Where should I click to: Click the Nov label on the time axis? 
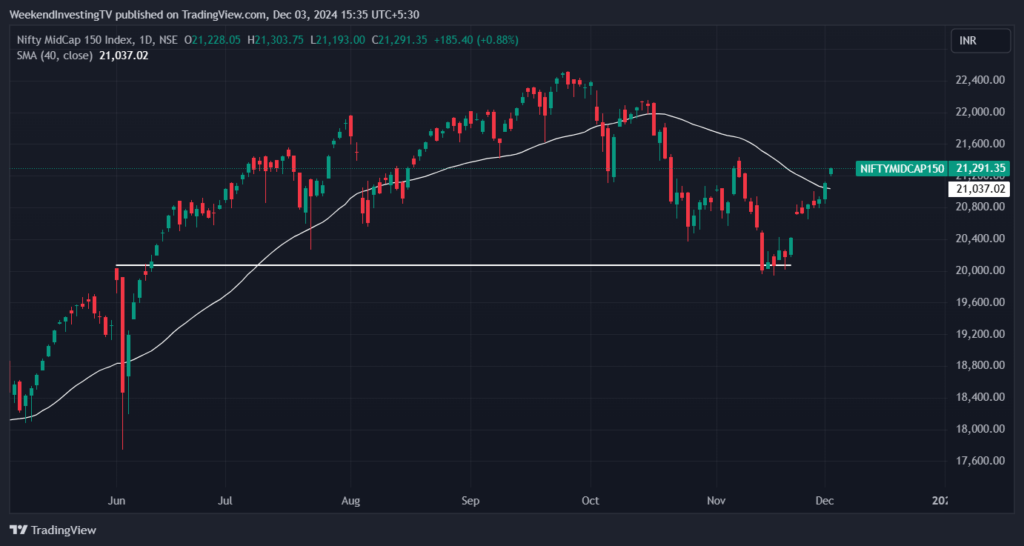click(716, 501)
